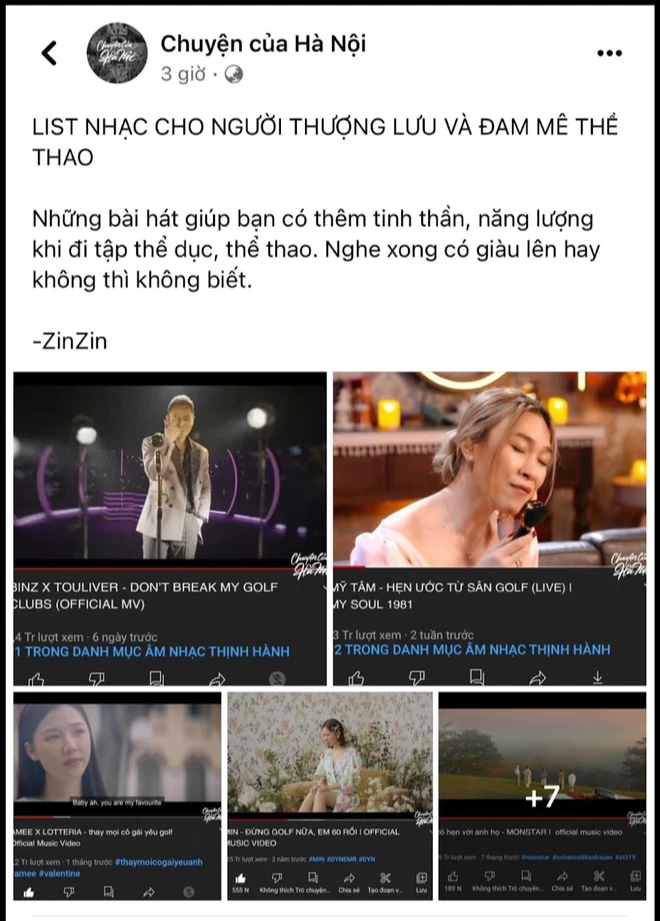The height and width of the screenshot is (921, 660).
Task: Click the #thaymoicogaiyeuanh hashtag link
Action: coord(159,862)
